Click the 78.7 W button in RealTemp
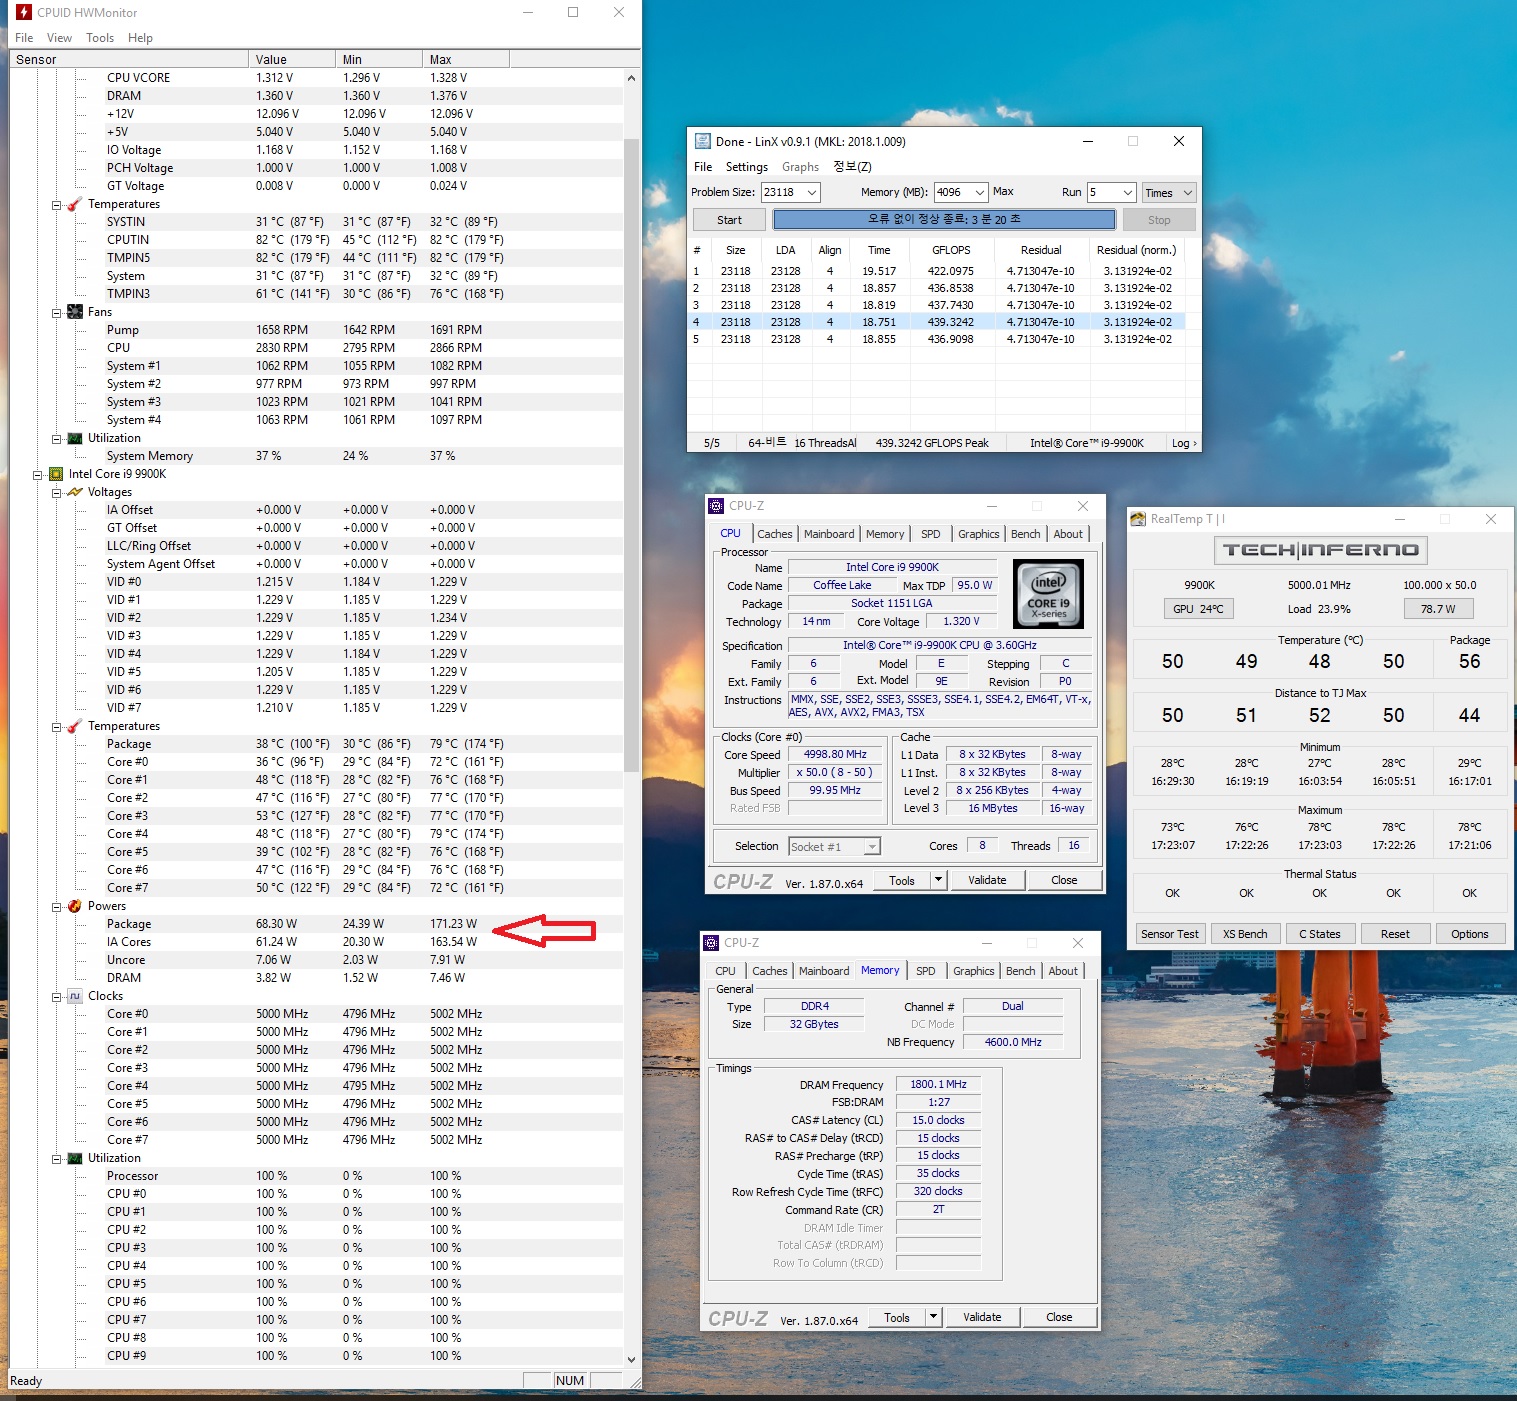 tap(1438, 609)
